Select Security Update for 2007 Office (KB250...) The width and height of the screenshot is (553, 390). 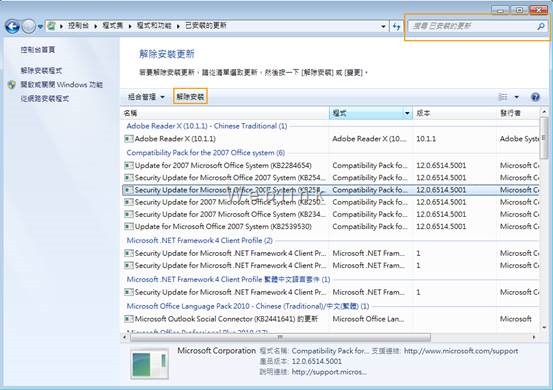(x=330, y=202)
